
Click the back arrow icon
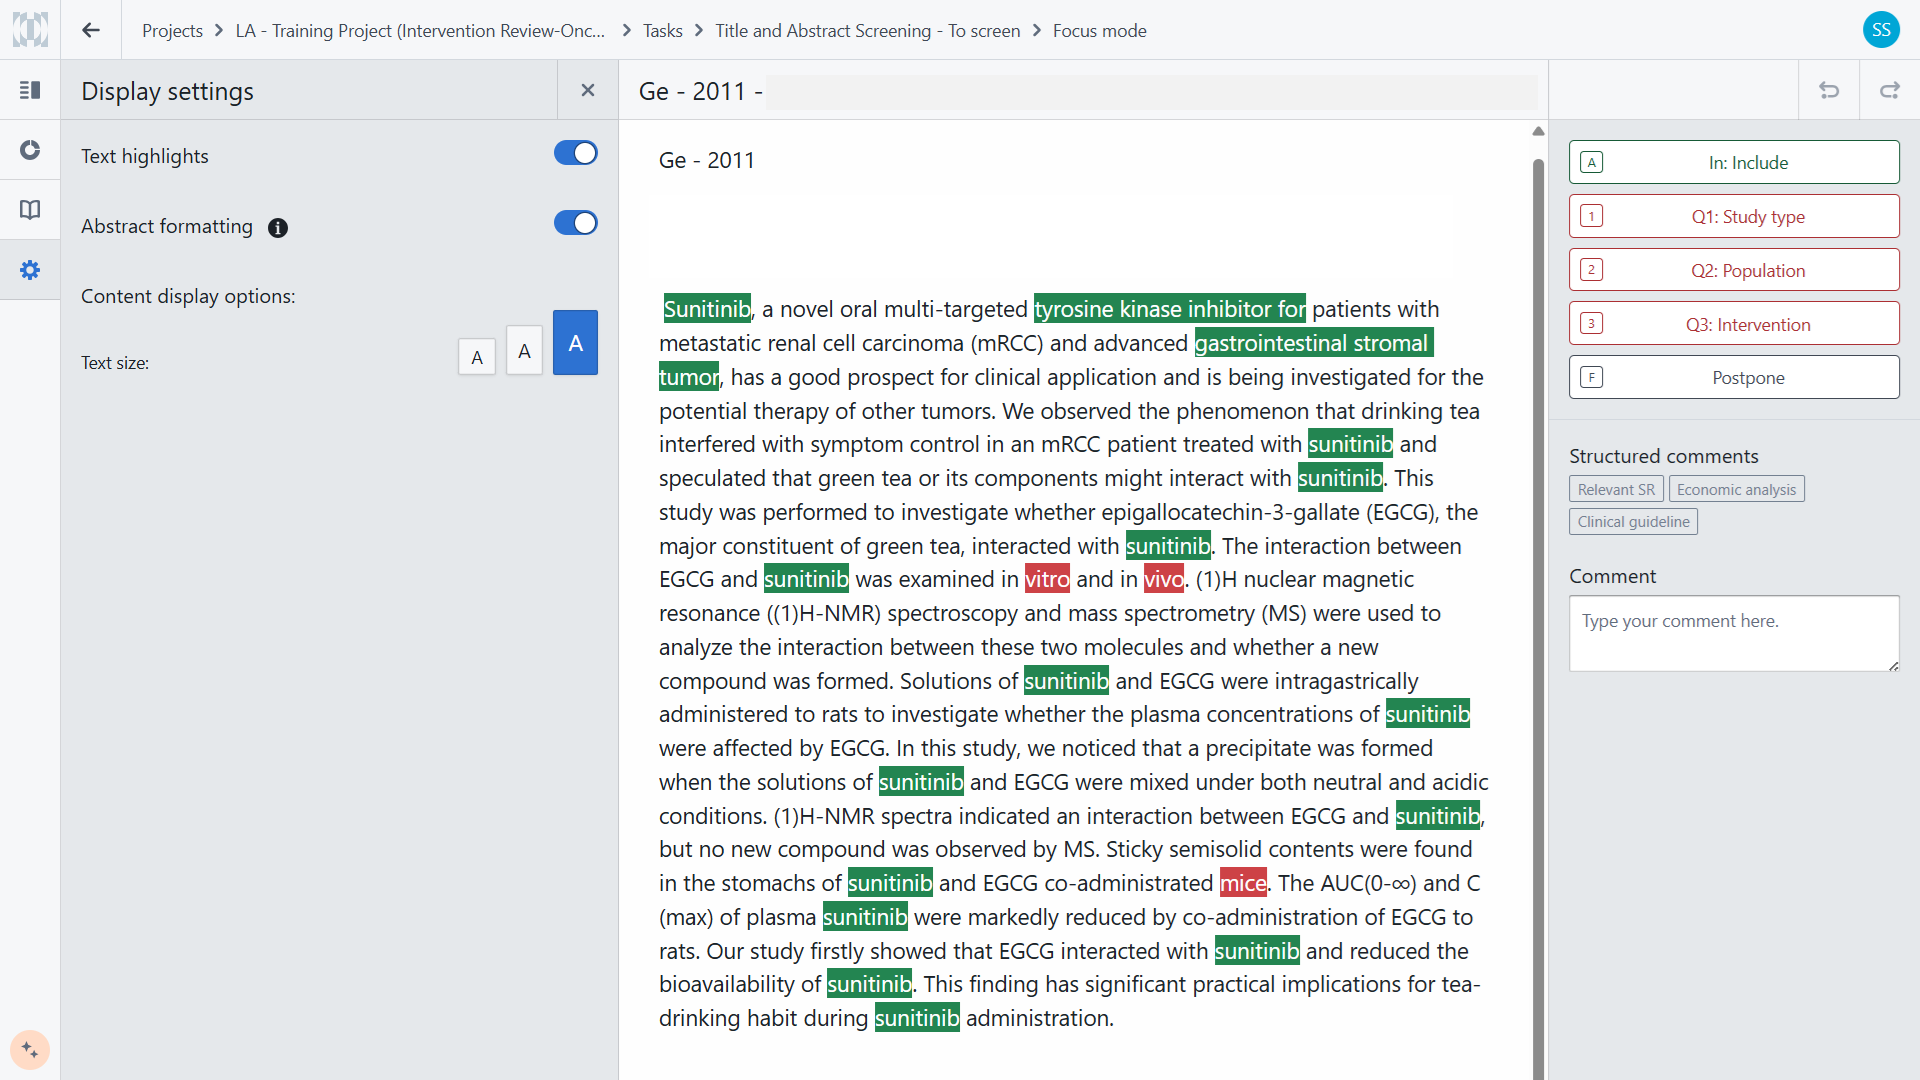coord(91,30)
